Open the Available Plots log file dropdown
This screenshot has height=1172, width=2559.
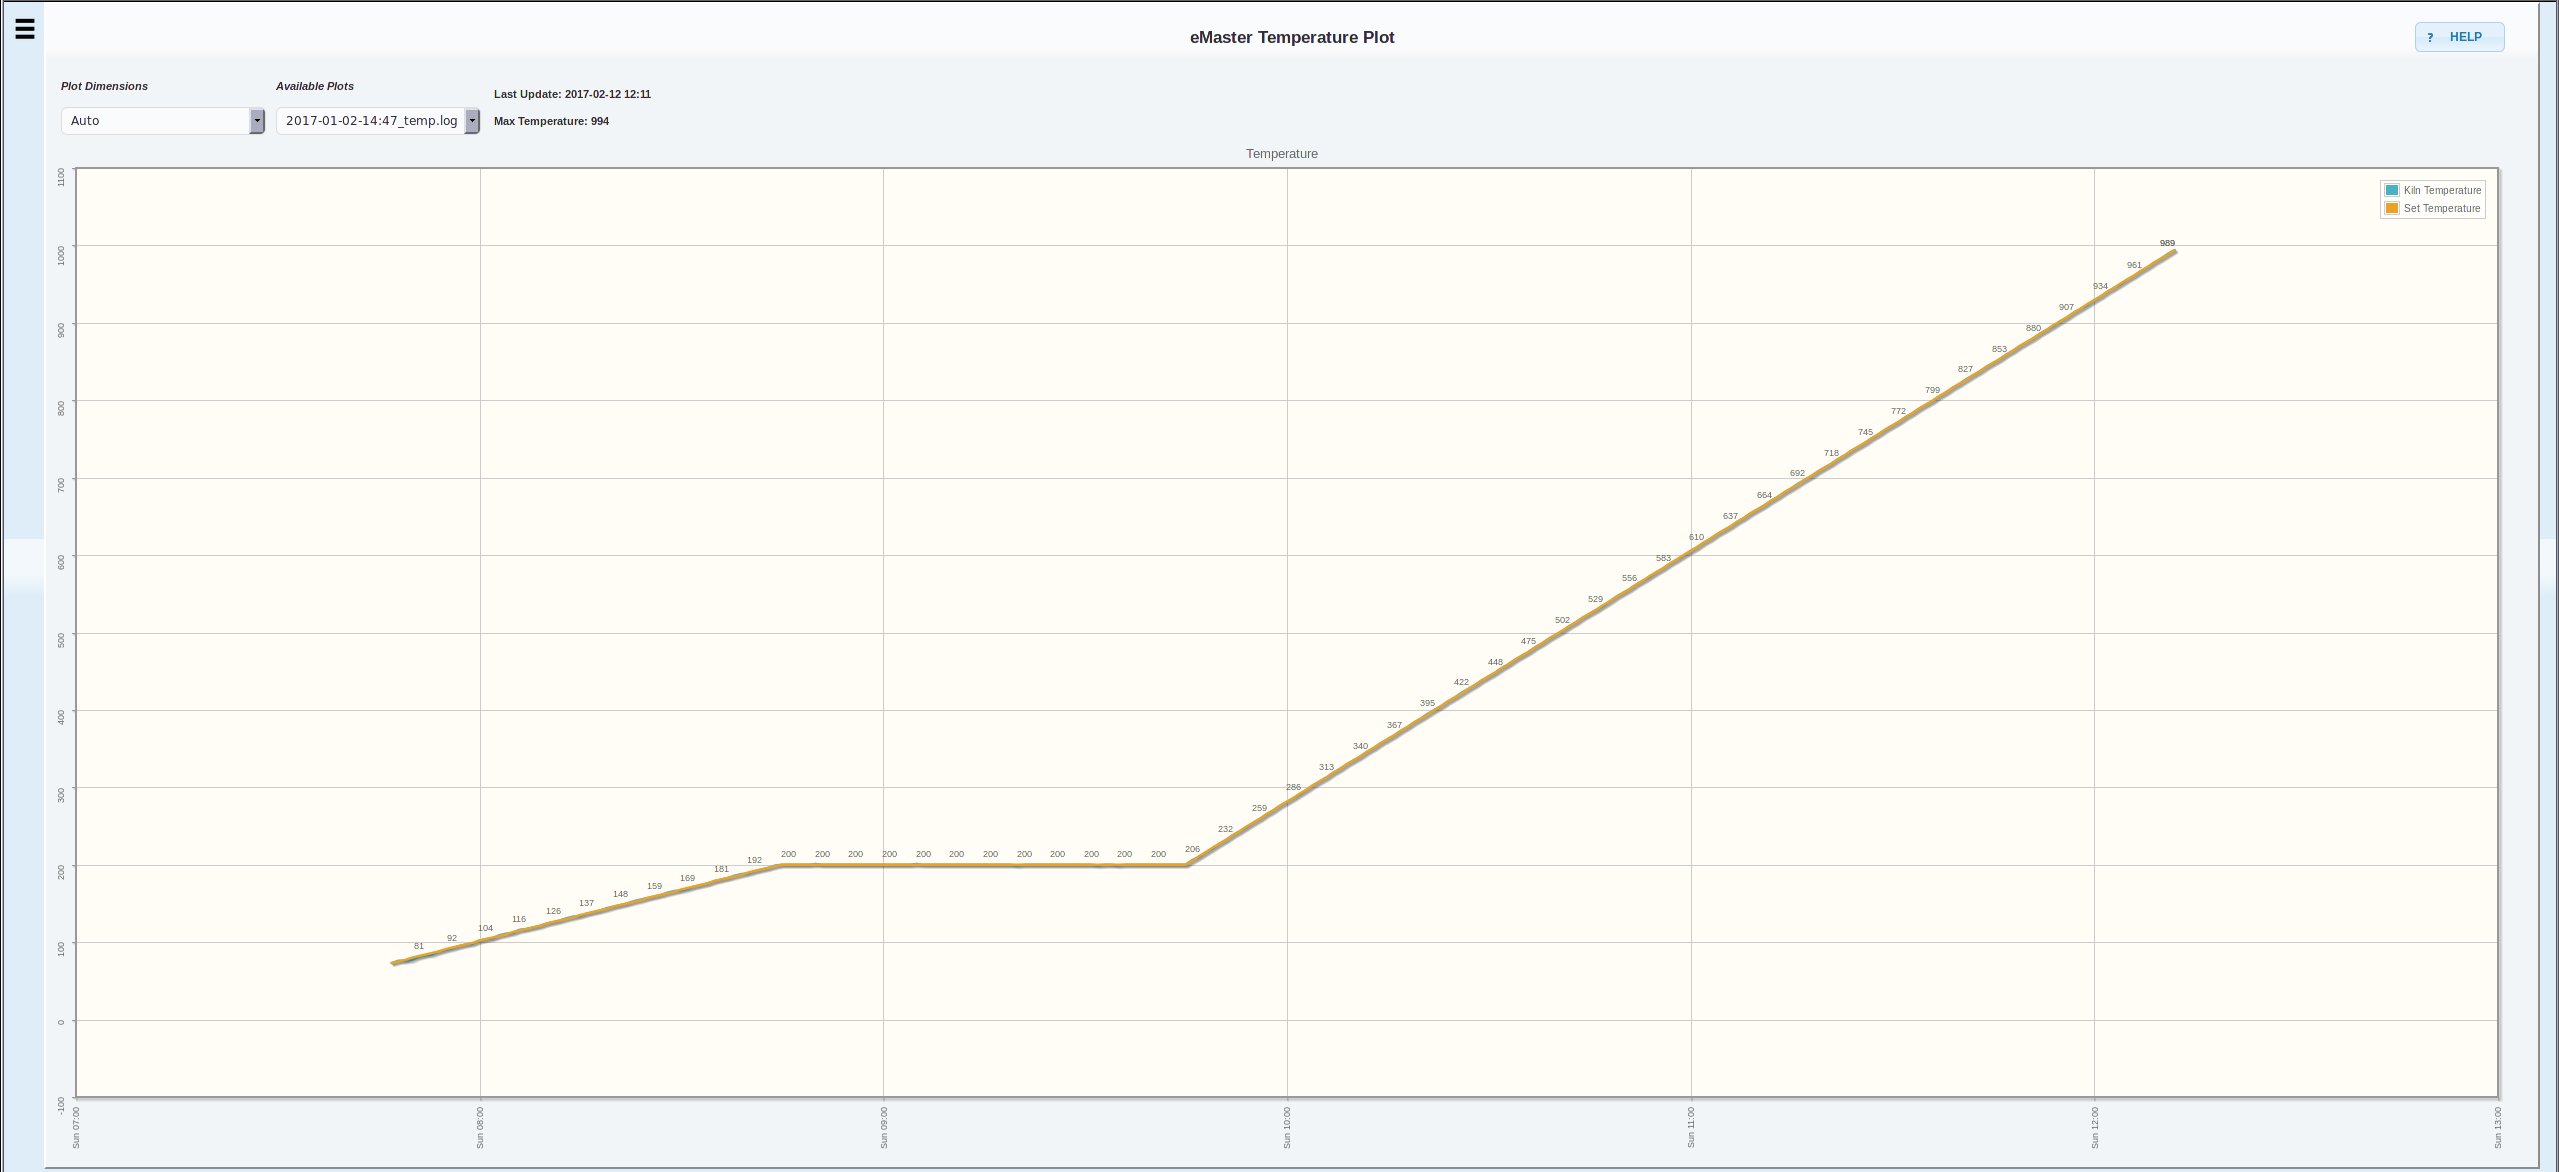pyautogui.click(x=370, y=121)
